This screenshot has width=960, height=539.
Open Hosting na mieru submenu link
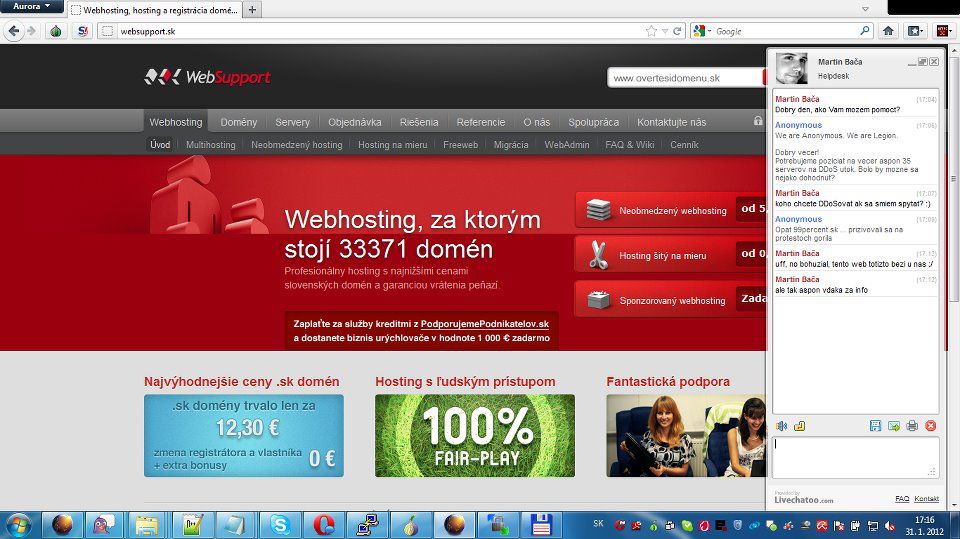[x=392, y=145]
